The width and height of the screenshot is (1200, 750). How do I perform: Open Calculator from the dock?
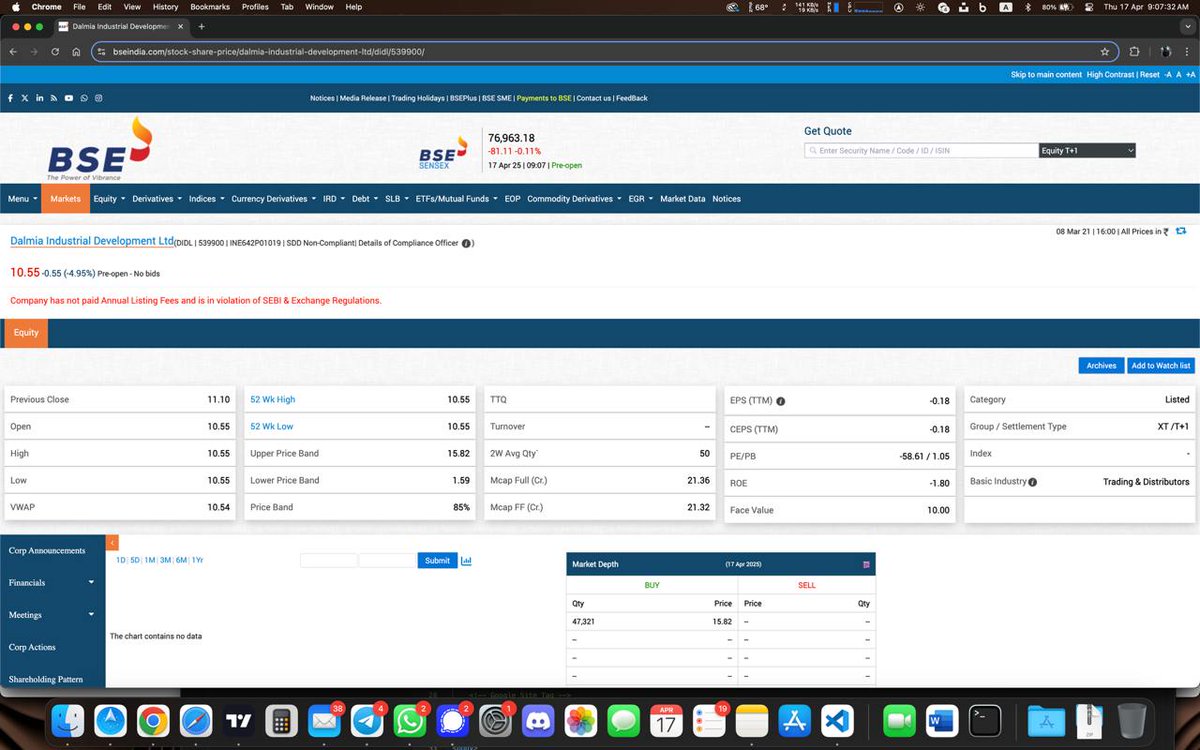(x=281, y=720)
